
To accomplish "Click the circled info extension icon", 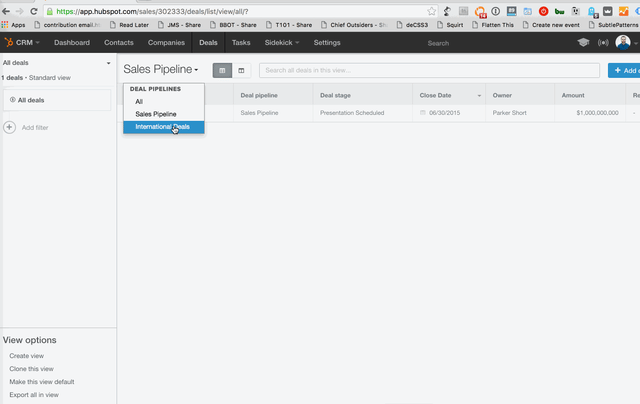I will [496, 11].
